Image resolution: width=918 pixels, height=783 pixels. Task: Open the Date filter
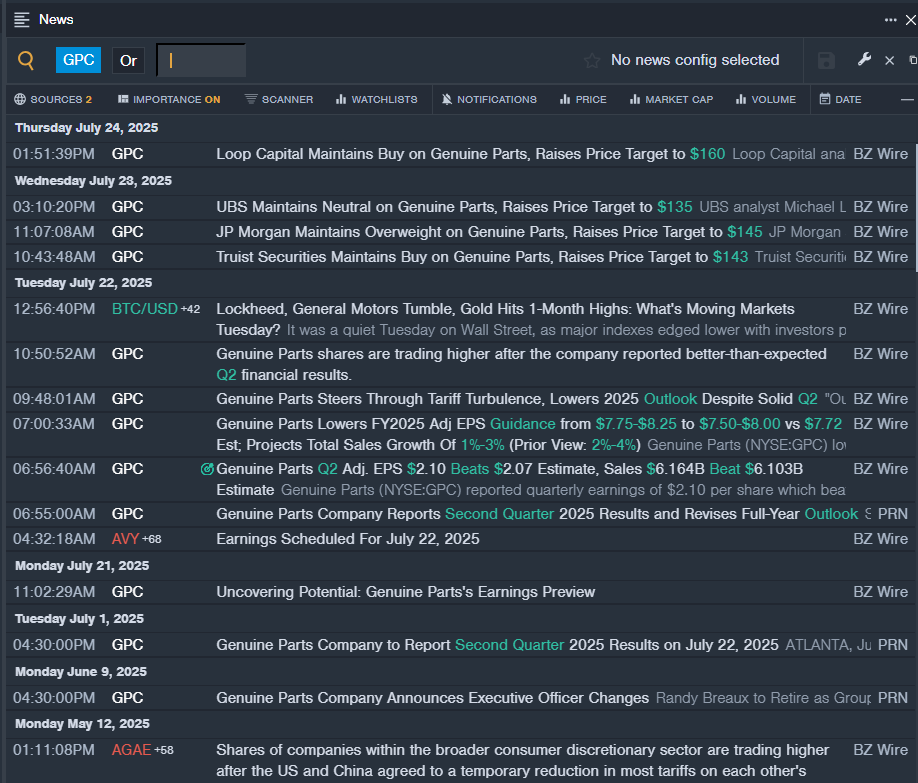pos(840,99)
